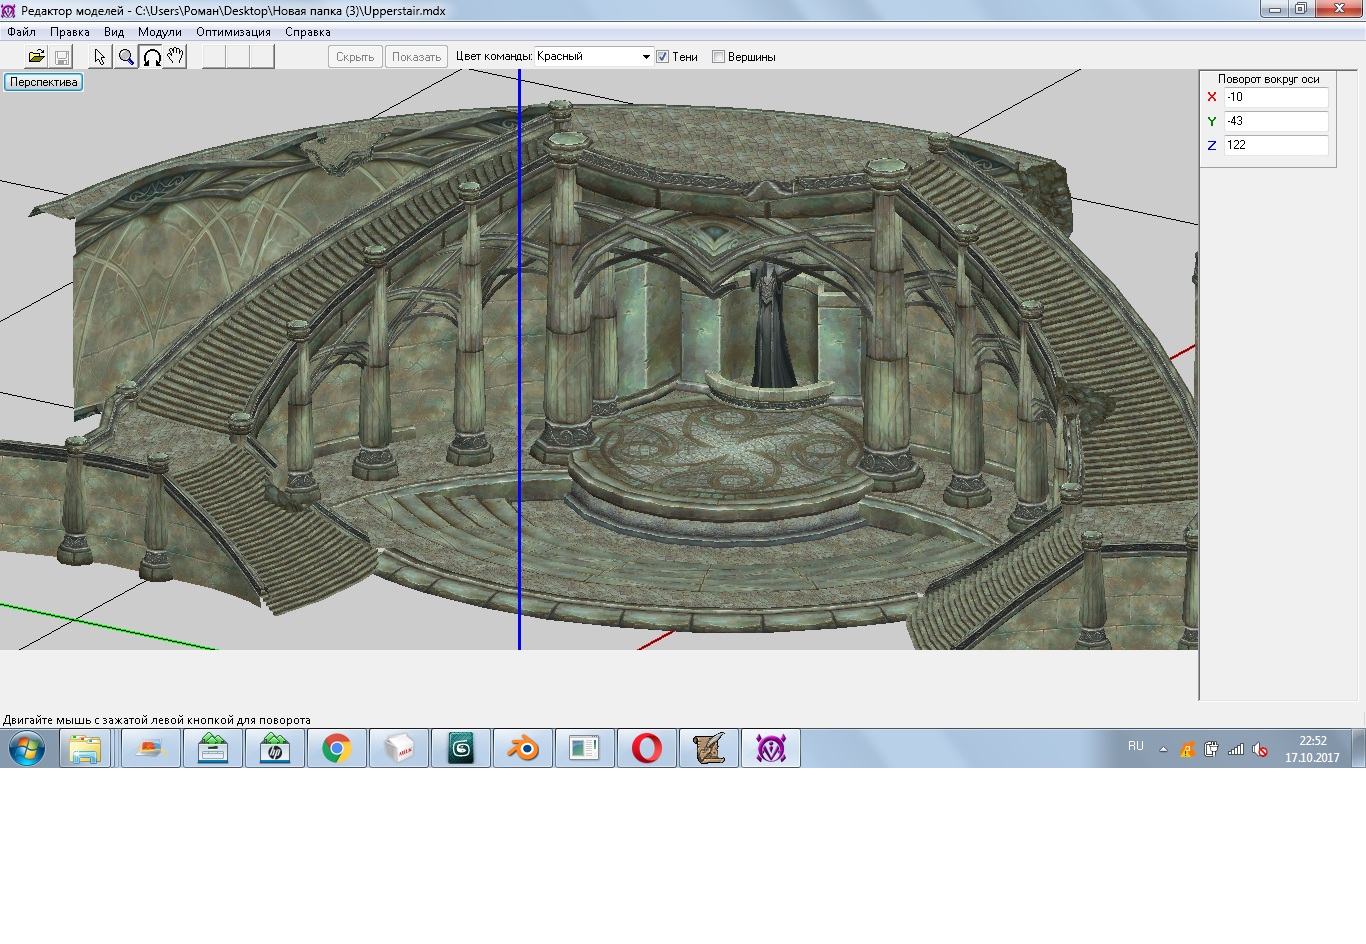This screenshot has width=1366, height=944.
Task: Launch Opera browser from the taskbar
Action: [646, 748]
